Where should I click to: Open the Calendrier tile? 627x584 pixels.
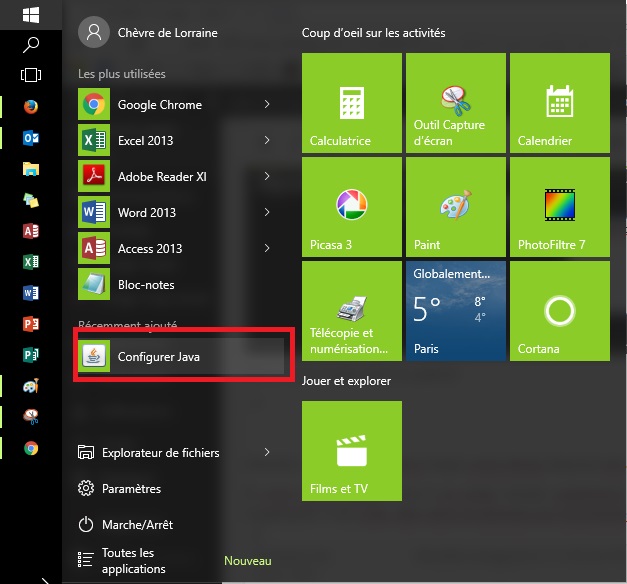coord(559,103)
